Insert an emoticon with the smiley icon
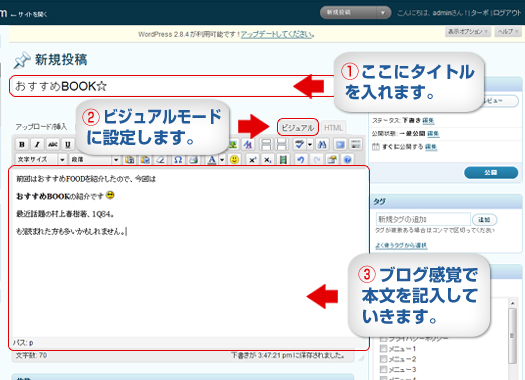 click(x=234, y=159)
